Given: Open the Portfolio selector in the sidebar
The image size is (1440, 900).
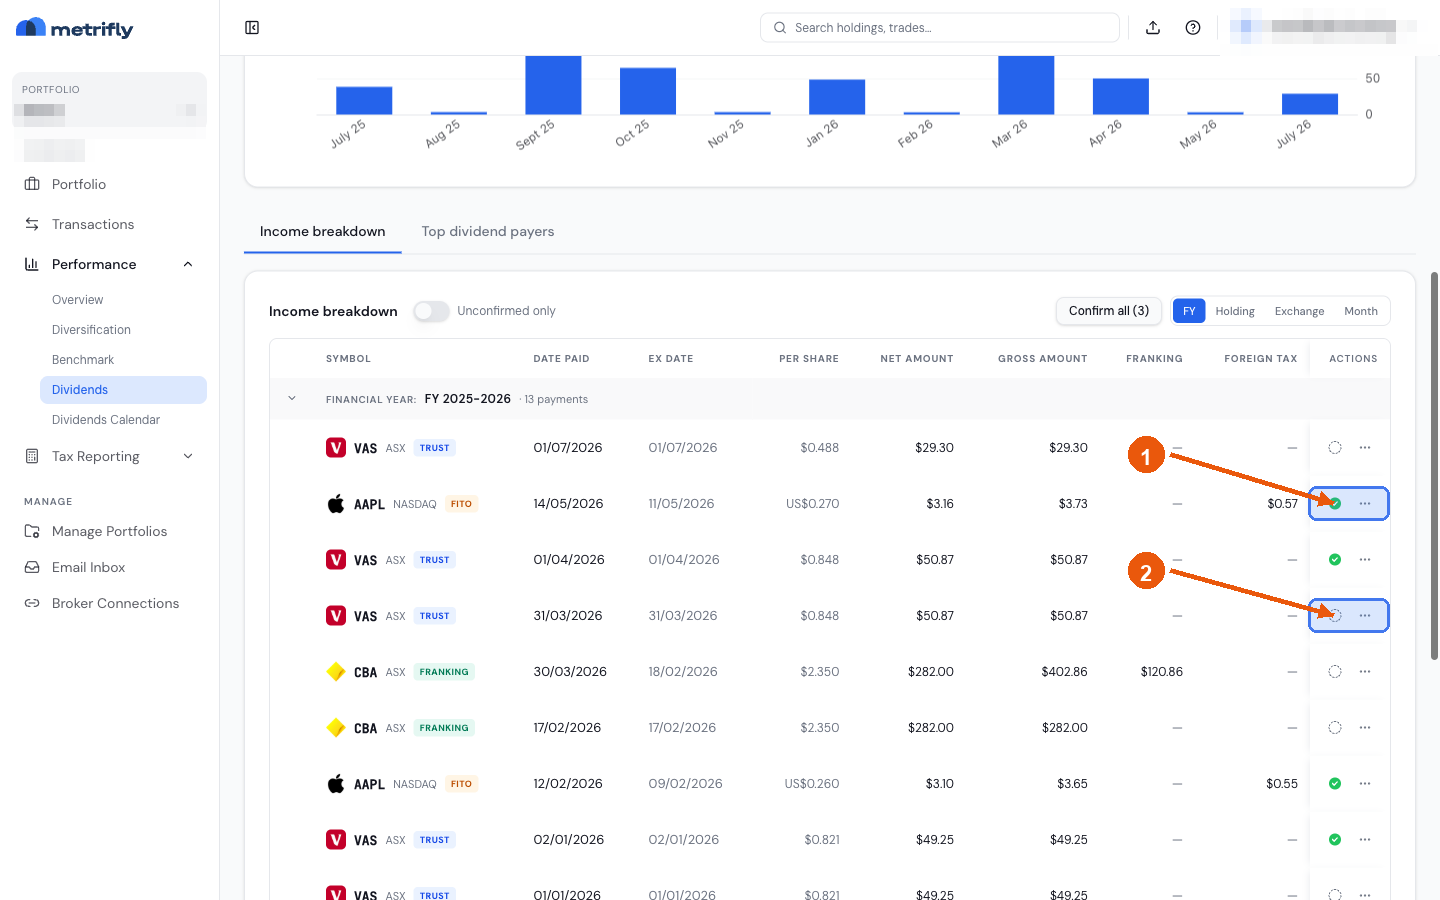Looking at the screenshot, I should pos(110,100).
